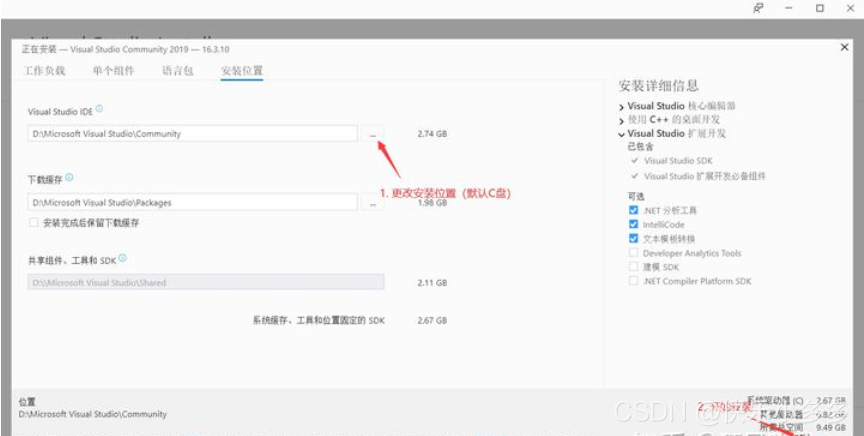Click the 2.11 GB shared components size
864x436 pixels.
pyautogui.click(x=432, y=283)
